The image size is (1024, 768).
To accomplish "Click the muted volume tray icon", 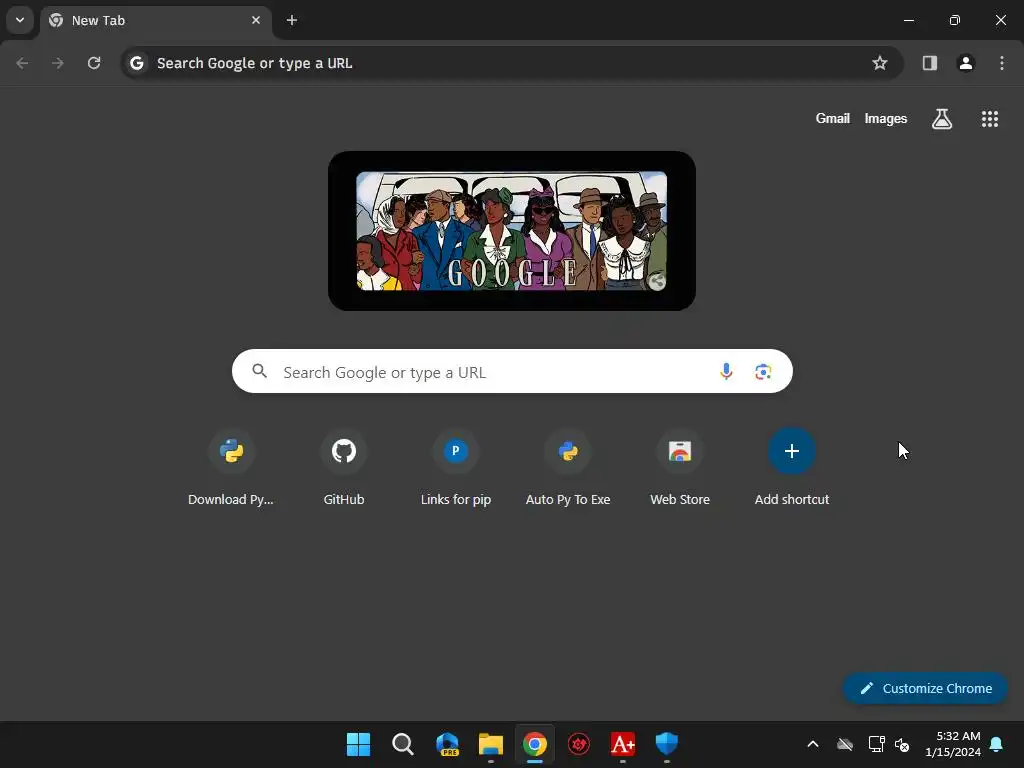I will 903,744.
